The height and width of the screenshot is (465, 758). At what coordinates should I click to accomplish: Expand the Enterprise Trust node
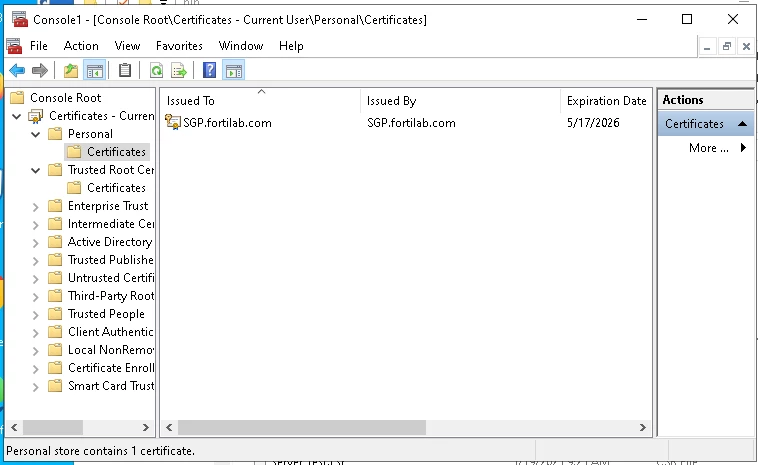(x=35, y=207)
